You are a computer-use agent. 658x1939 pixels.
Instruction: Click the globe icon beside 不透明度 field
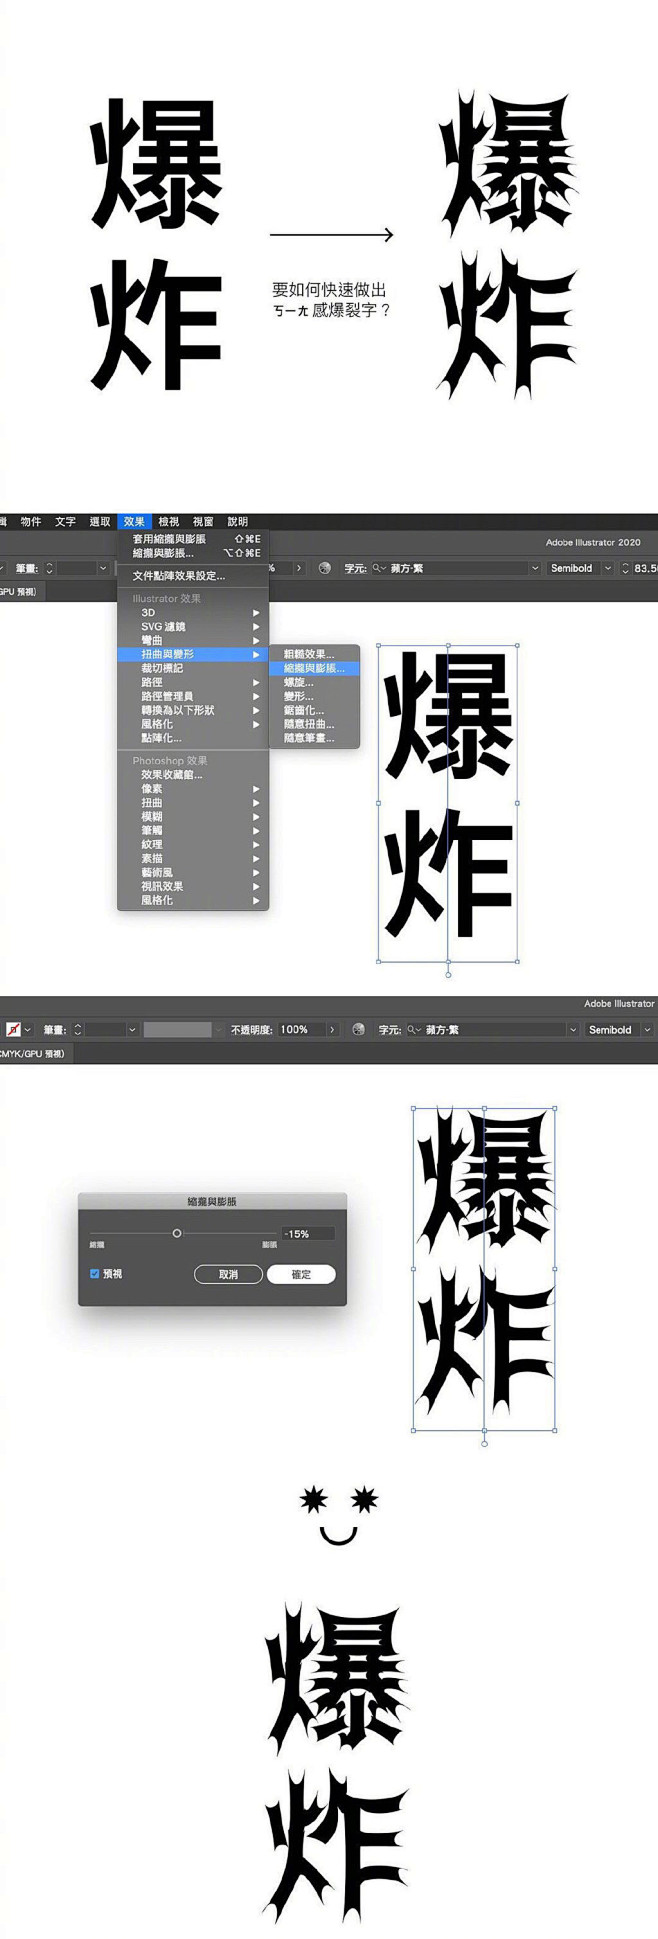(358, 1029)
